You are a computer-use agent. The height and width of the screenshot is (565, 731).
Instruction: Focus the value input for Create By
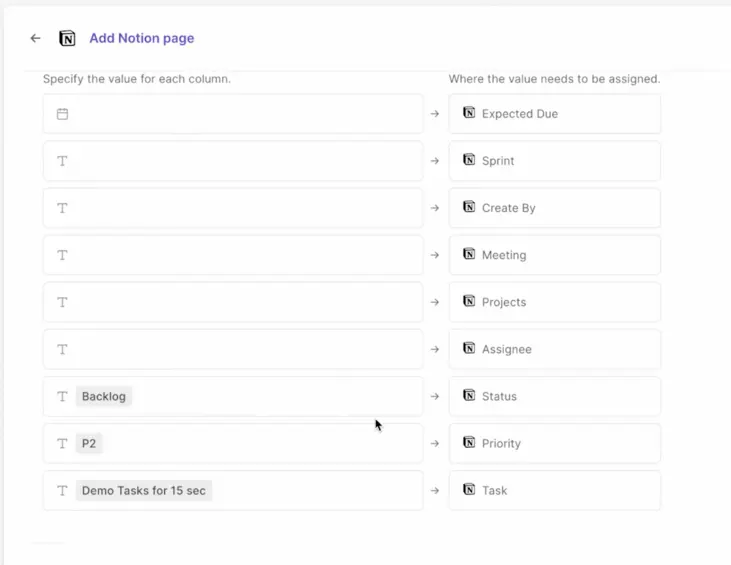pos(233,208)
